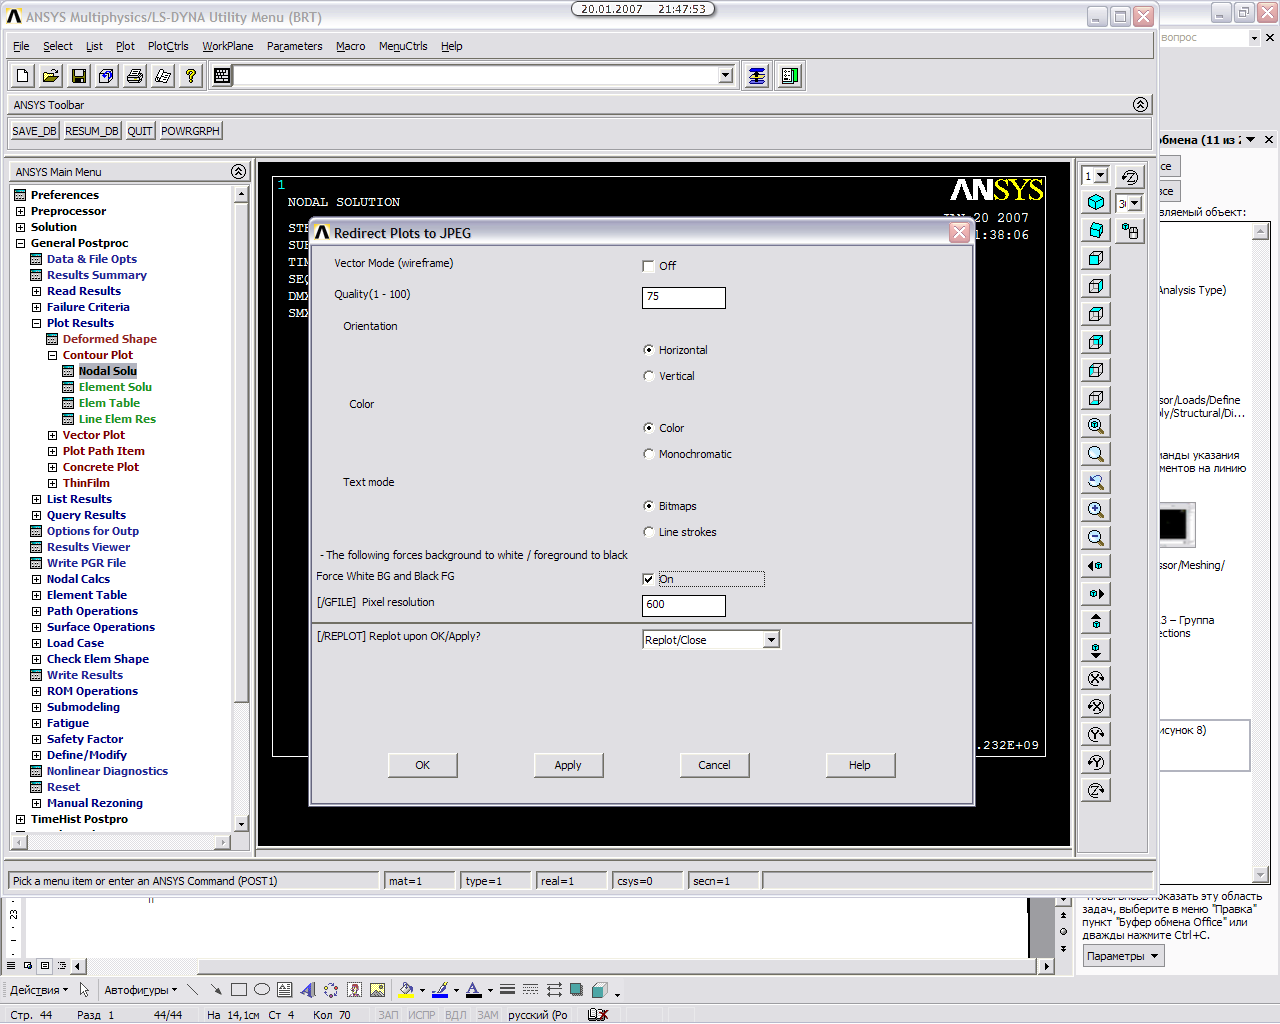Click the printer icon in ANSYS toolbar
Screen dimensions: 1280x1024
pyautogui.click(x=135, y=76)
